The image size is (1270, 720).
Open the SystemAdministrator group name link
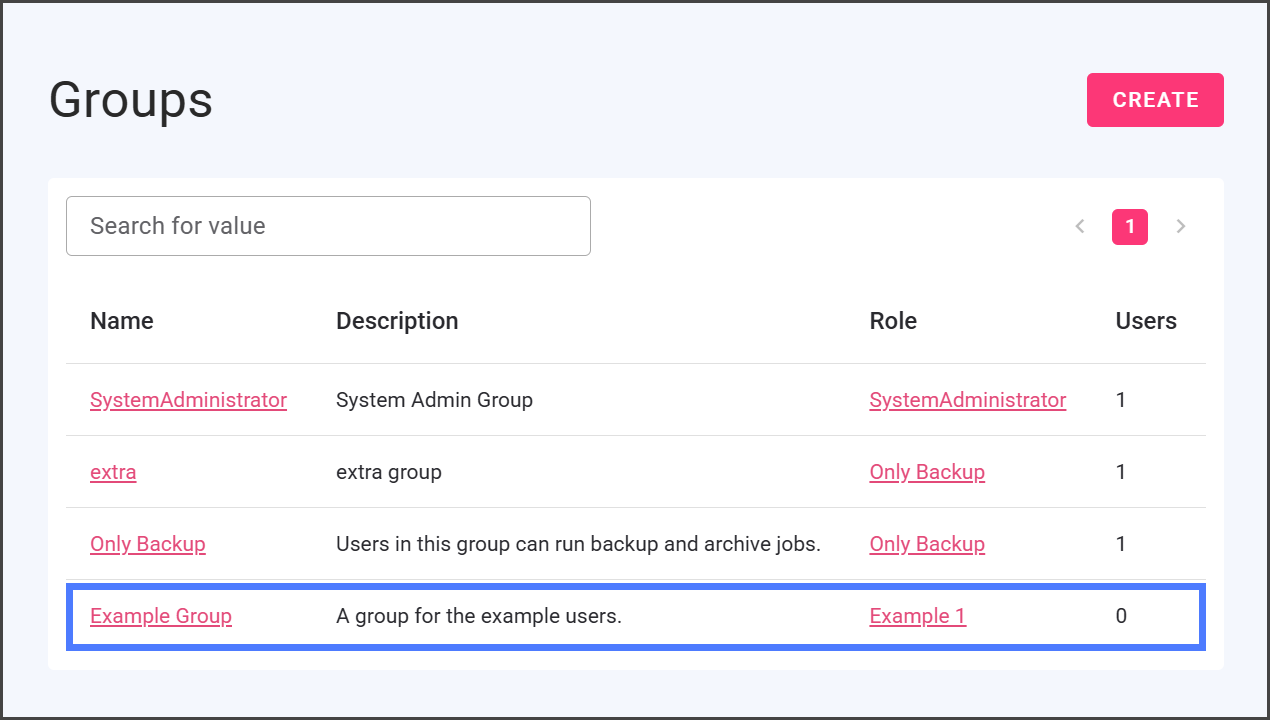tap(188, 400)
